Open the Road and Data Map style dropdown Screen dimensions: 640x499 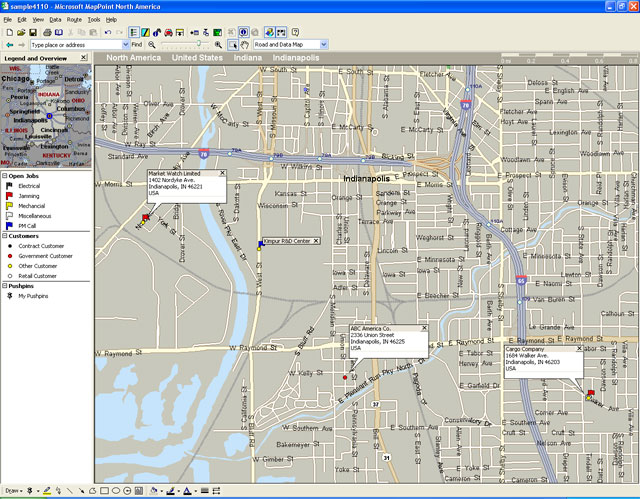324,44
